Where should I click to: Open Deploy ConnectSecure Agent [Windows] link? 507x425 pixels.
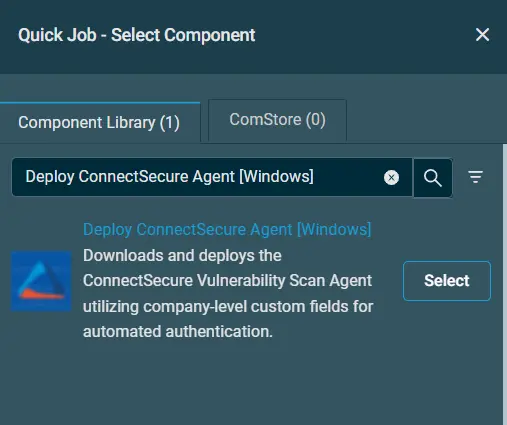pos(227,230)
